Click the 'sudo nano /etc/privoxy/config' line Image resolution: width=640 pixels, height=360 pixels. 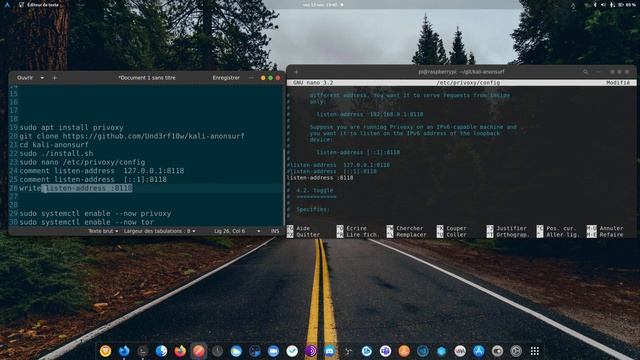pyautogui.click(x=82, y=162)
